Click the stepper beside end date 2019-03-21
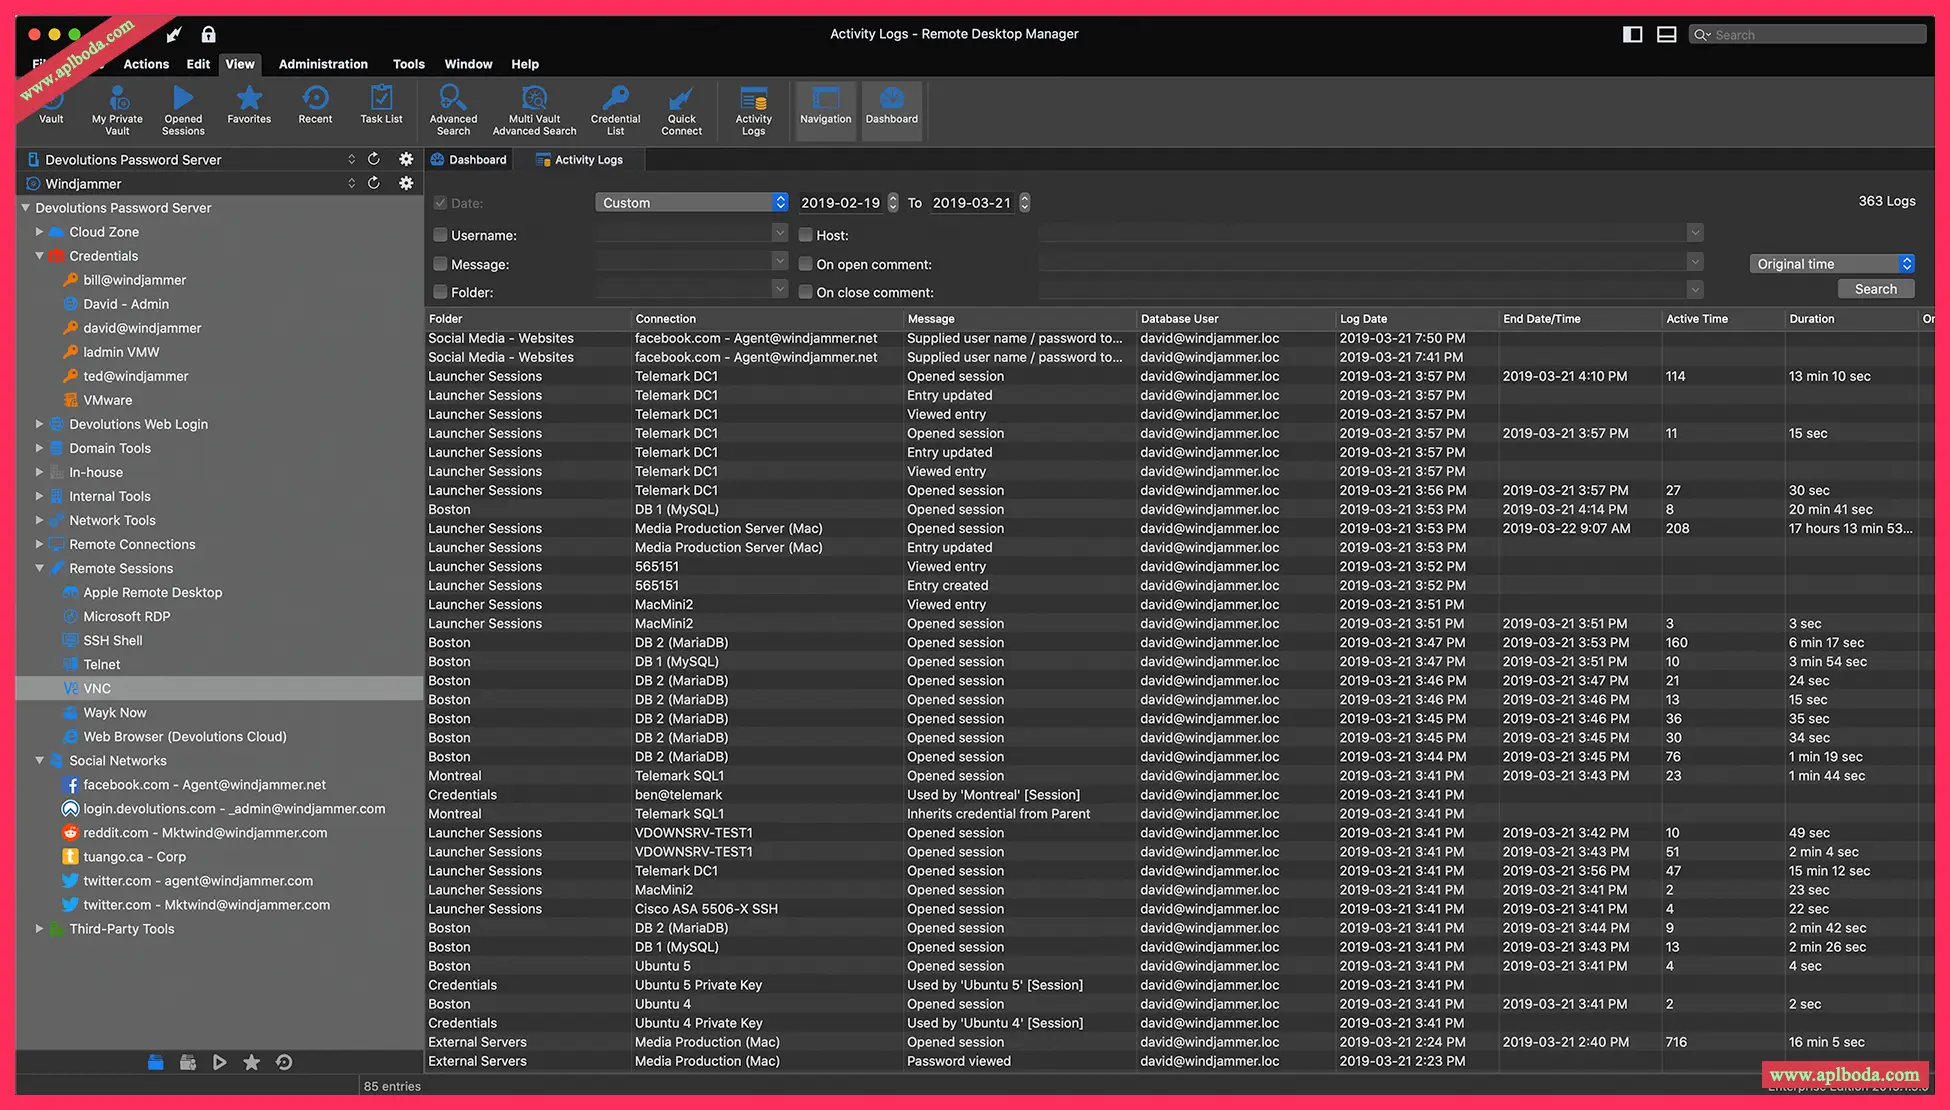The height and width of the screenshot is (1110, 1950). (1024, 203)
